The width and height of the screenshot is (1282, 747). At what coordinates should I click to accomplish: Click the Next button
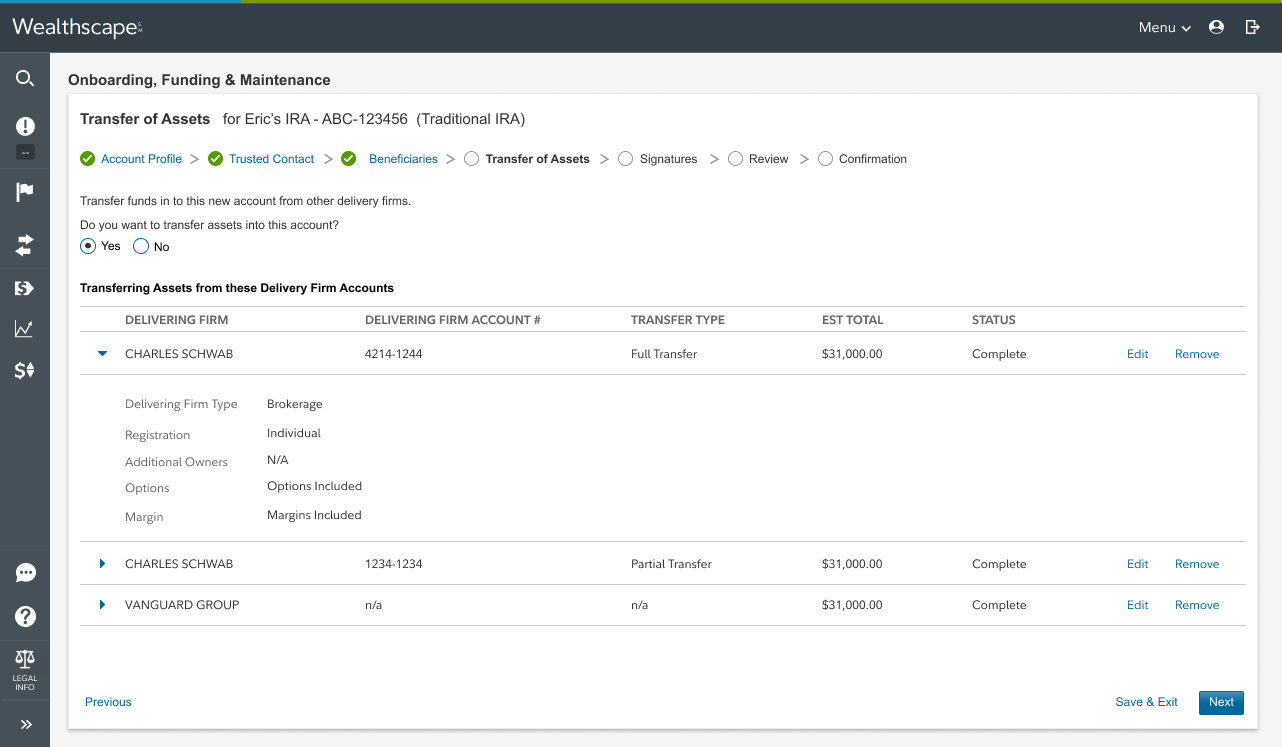click(x=1221, y=702)
